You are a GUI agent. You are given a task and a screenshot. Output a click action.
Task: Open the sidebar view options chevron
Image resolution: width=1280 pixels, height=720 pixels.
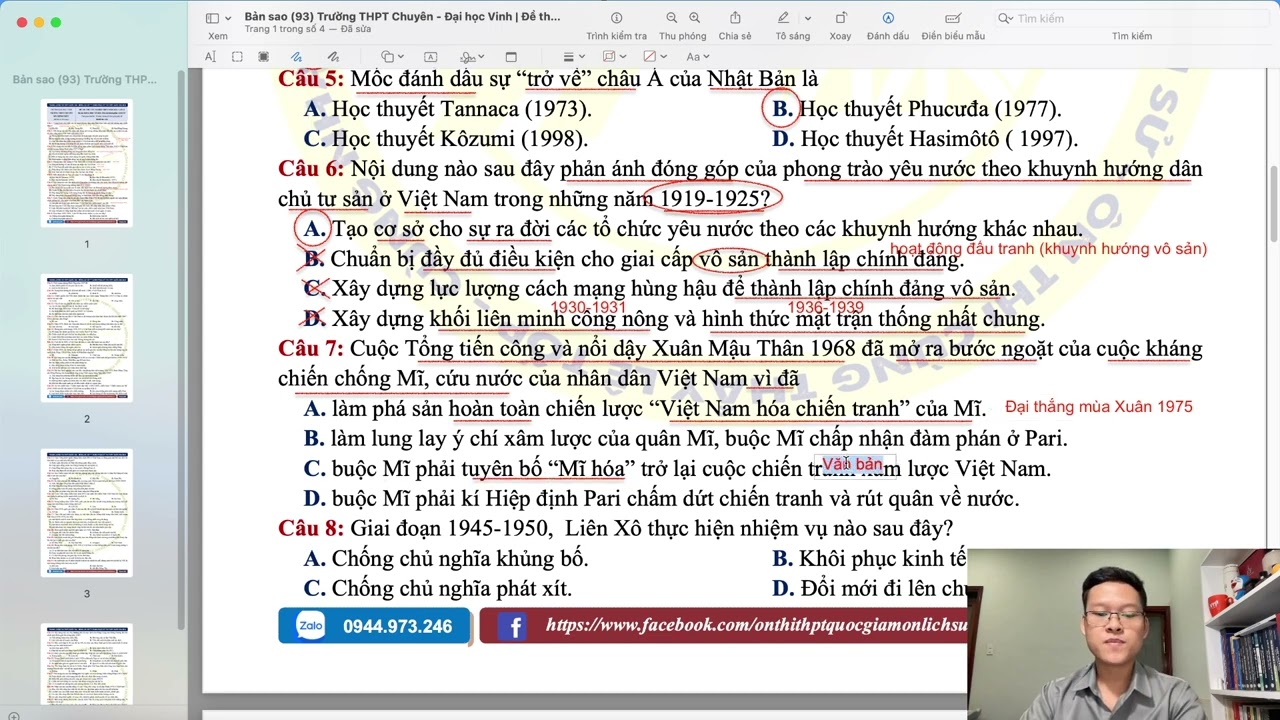click(228, 18)
